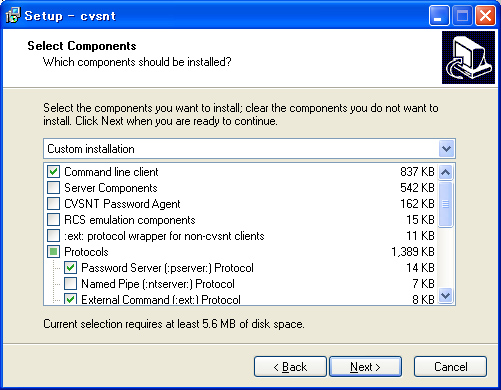Click the component list scroll down arrow

(446, 296)
